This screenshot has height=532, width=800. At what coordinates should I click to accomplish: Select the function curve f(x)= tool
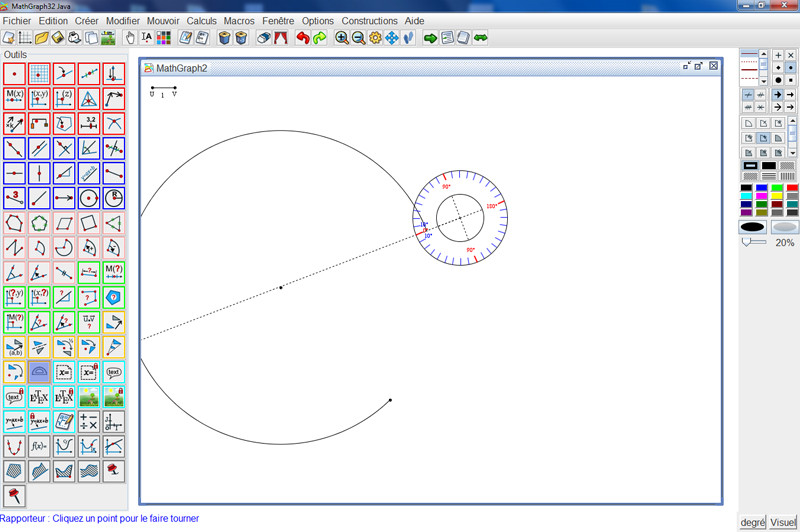(x=39, y=446)
